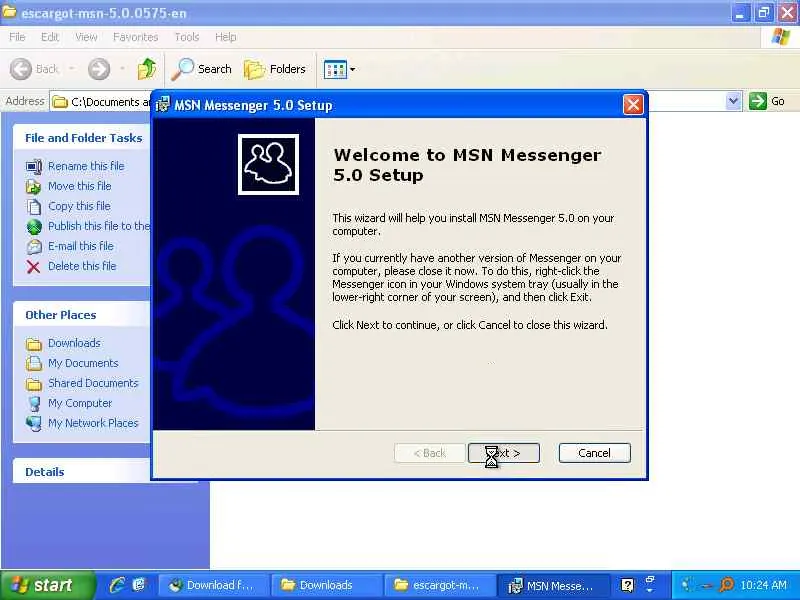
Task: Click the orange magnifier tray icon
Action: tap(725, 585)
